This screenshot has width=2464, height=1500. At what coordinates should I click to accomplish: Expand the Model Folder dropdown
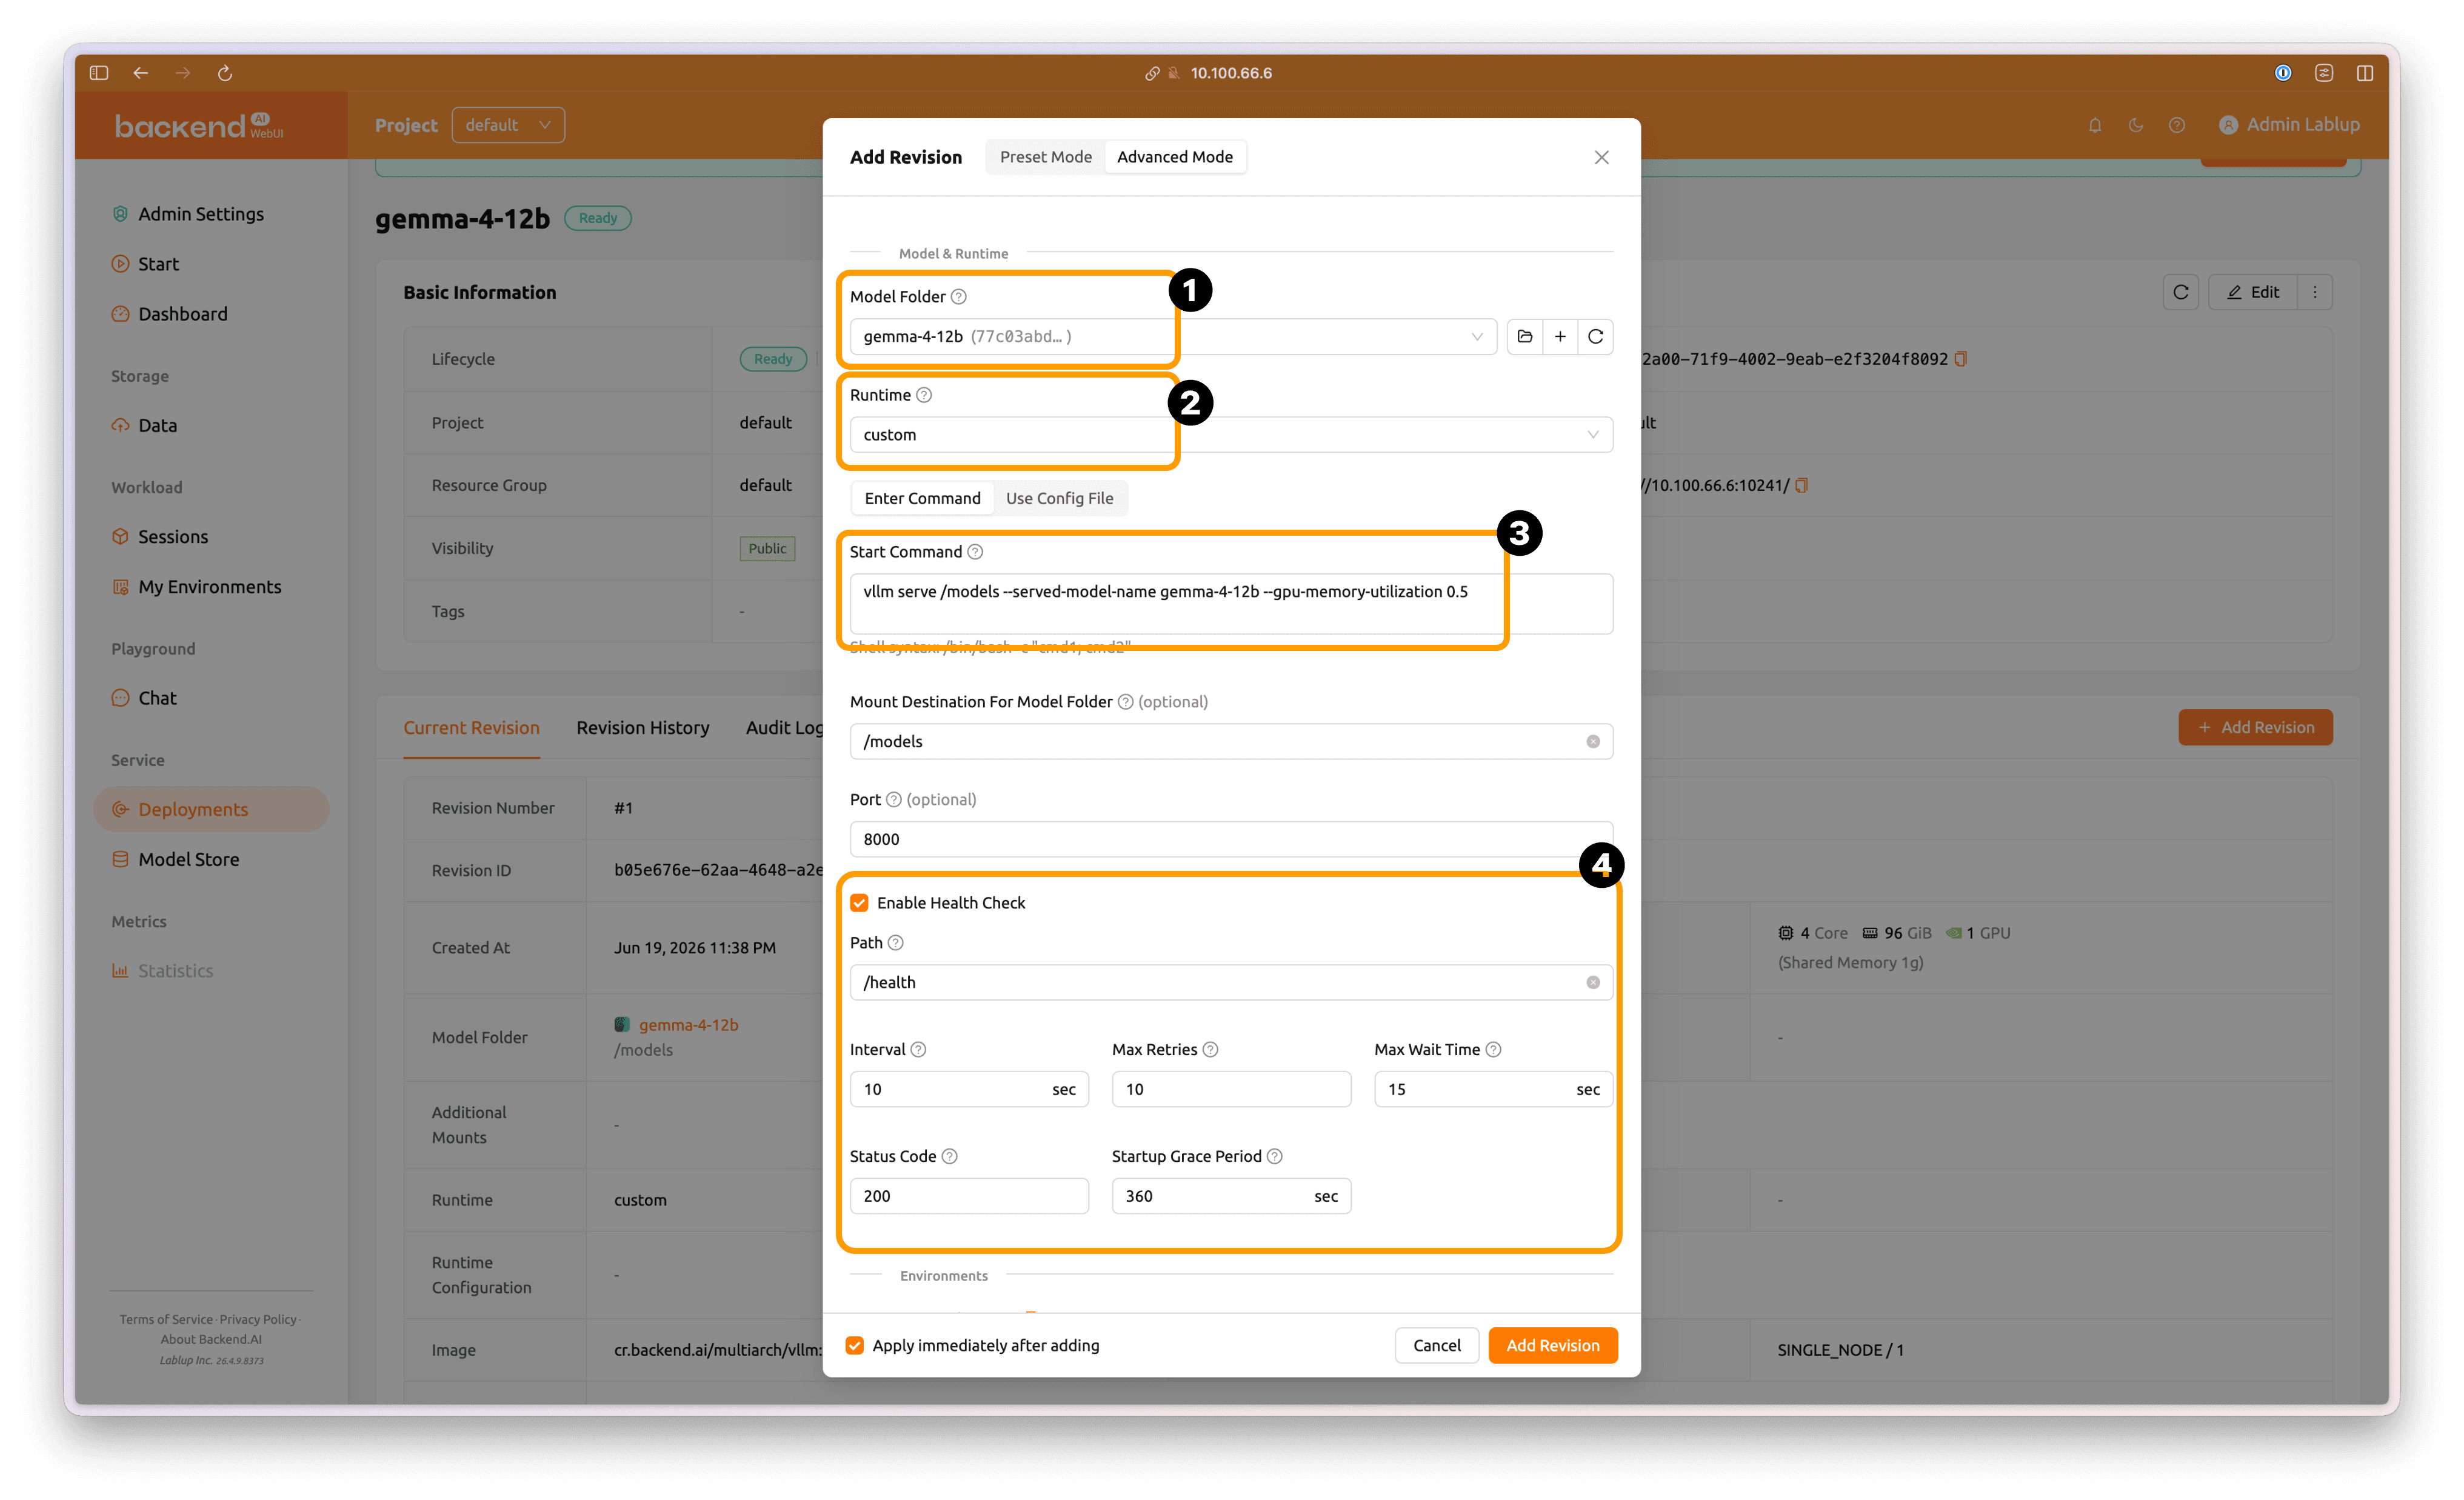(1476, 336)
